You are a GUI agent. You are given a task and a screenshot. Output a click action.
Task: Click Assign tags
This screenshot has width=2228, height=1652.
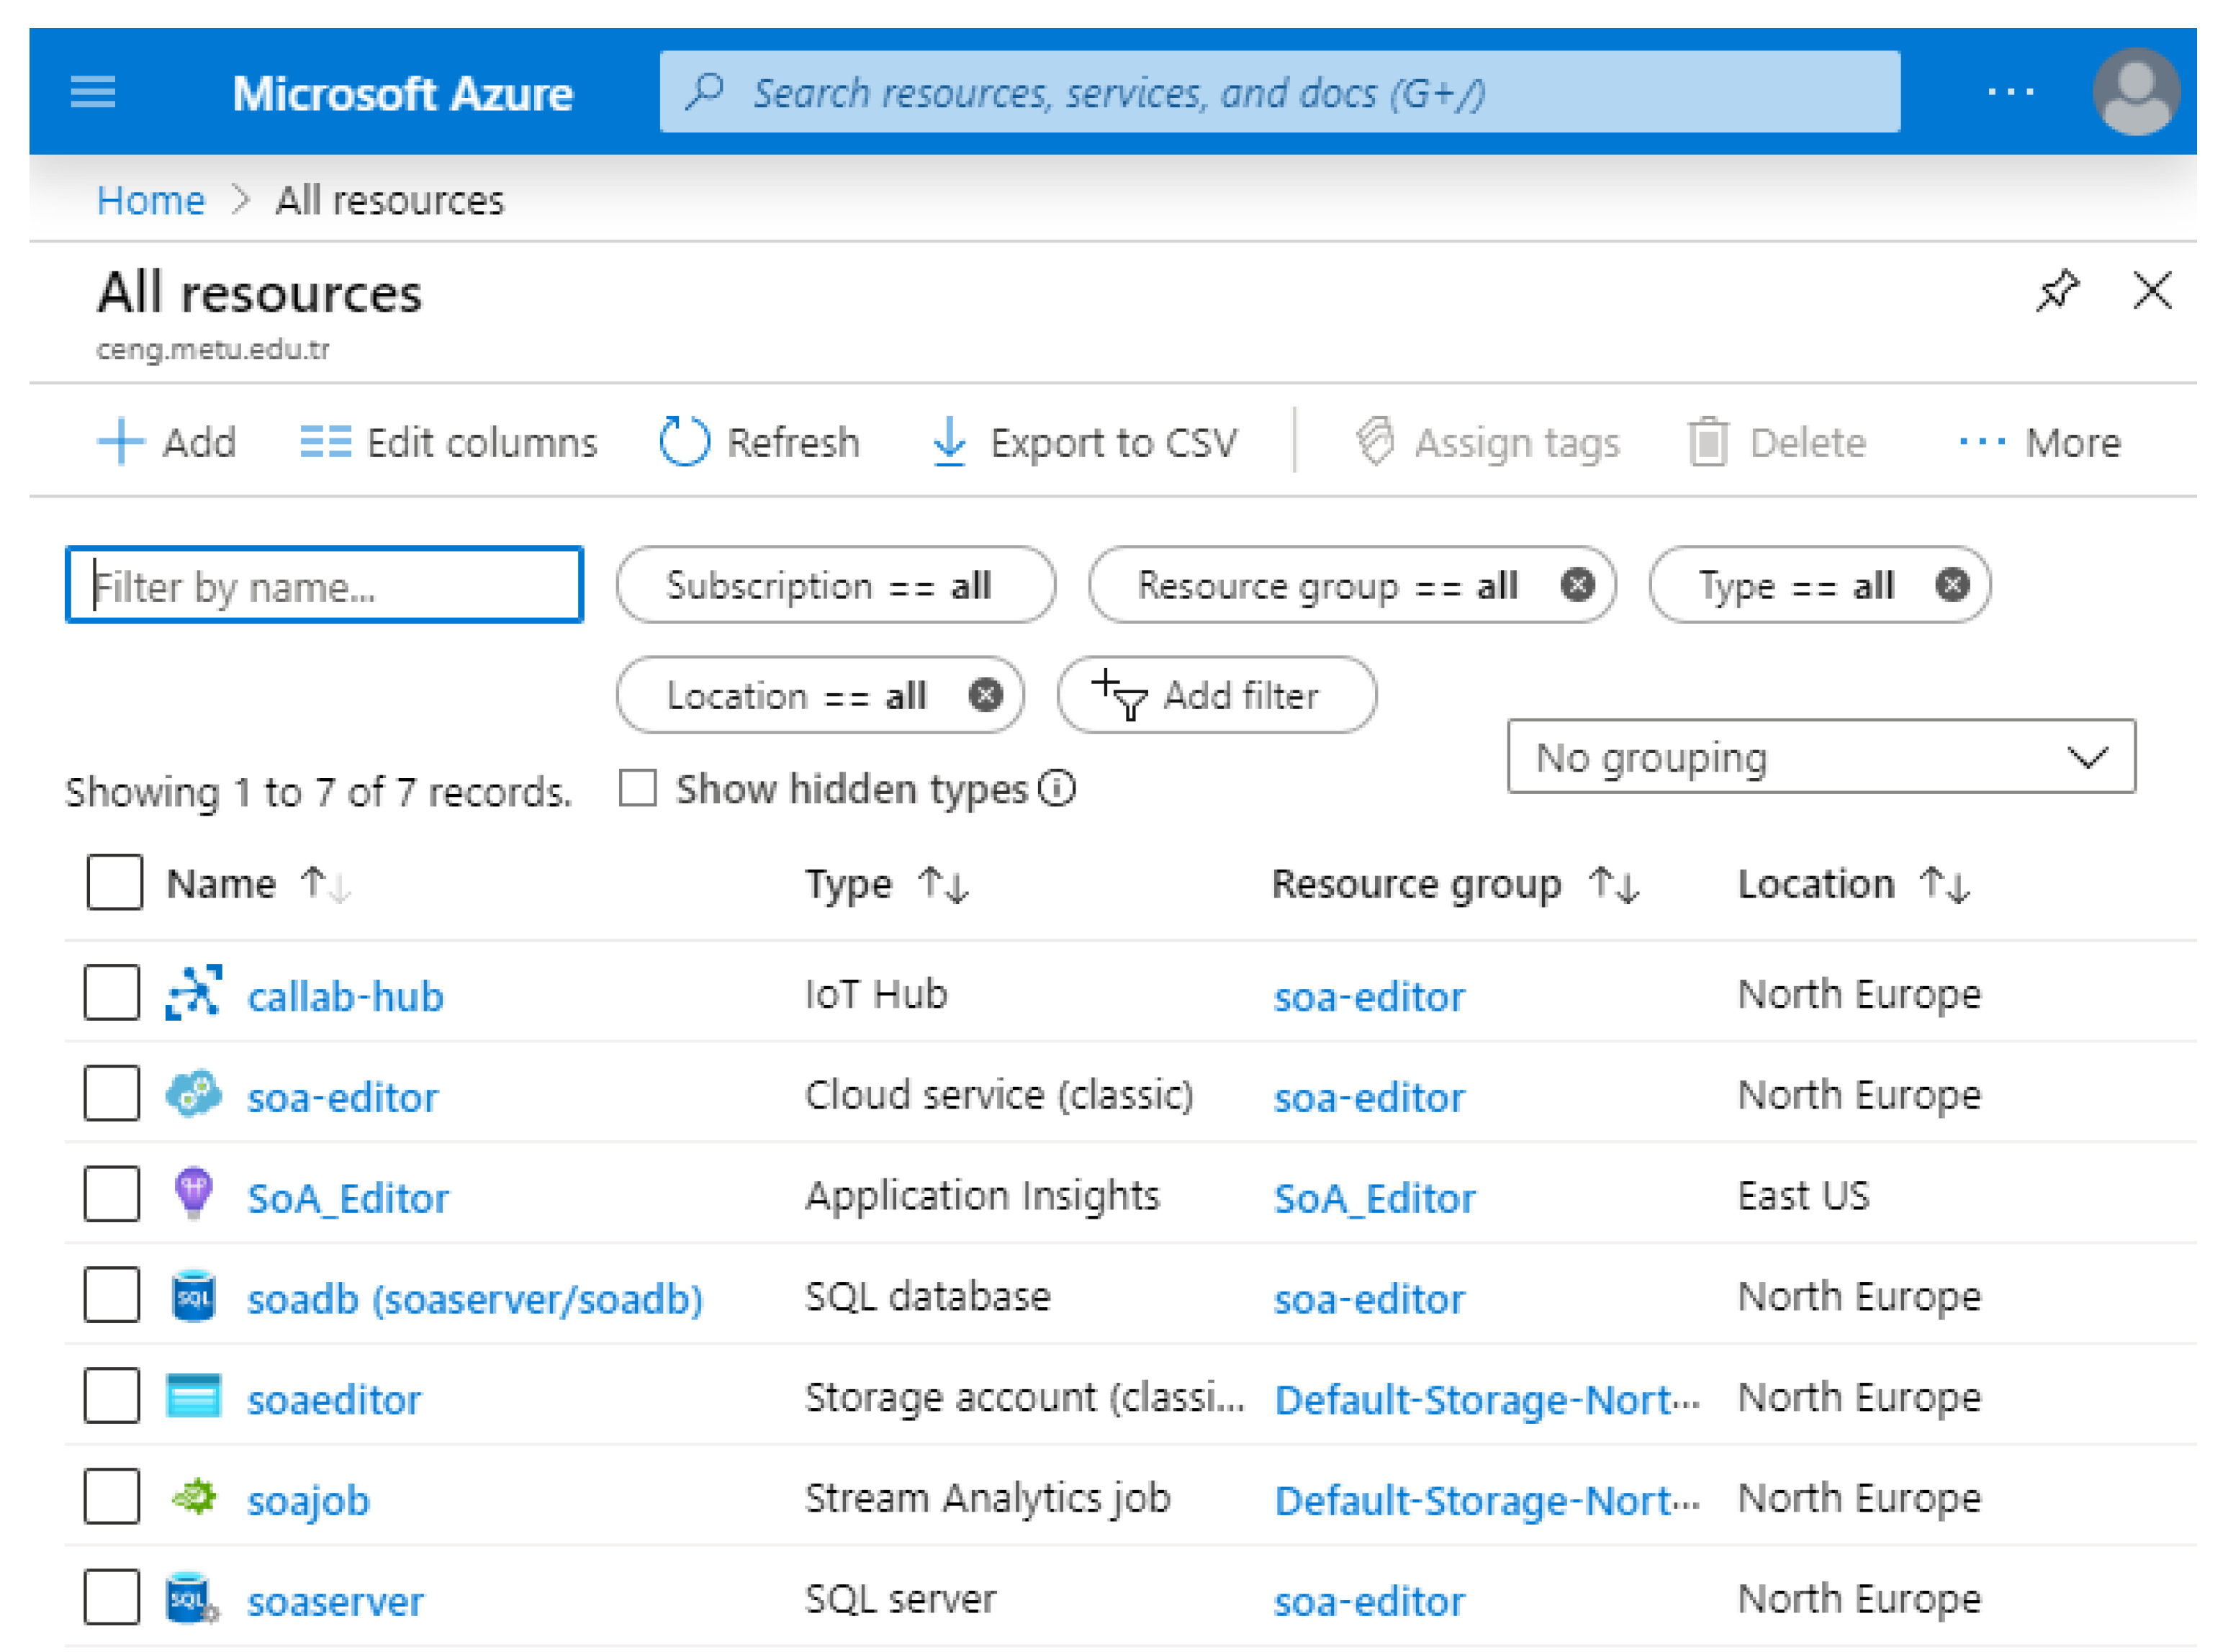1487,442
